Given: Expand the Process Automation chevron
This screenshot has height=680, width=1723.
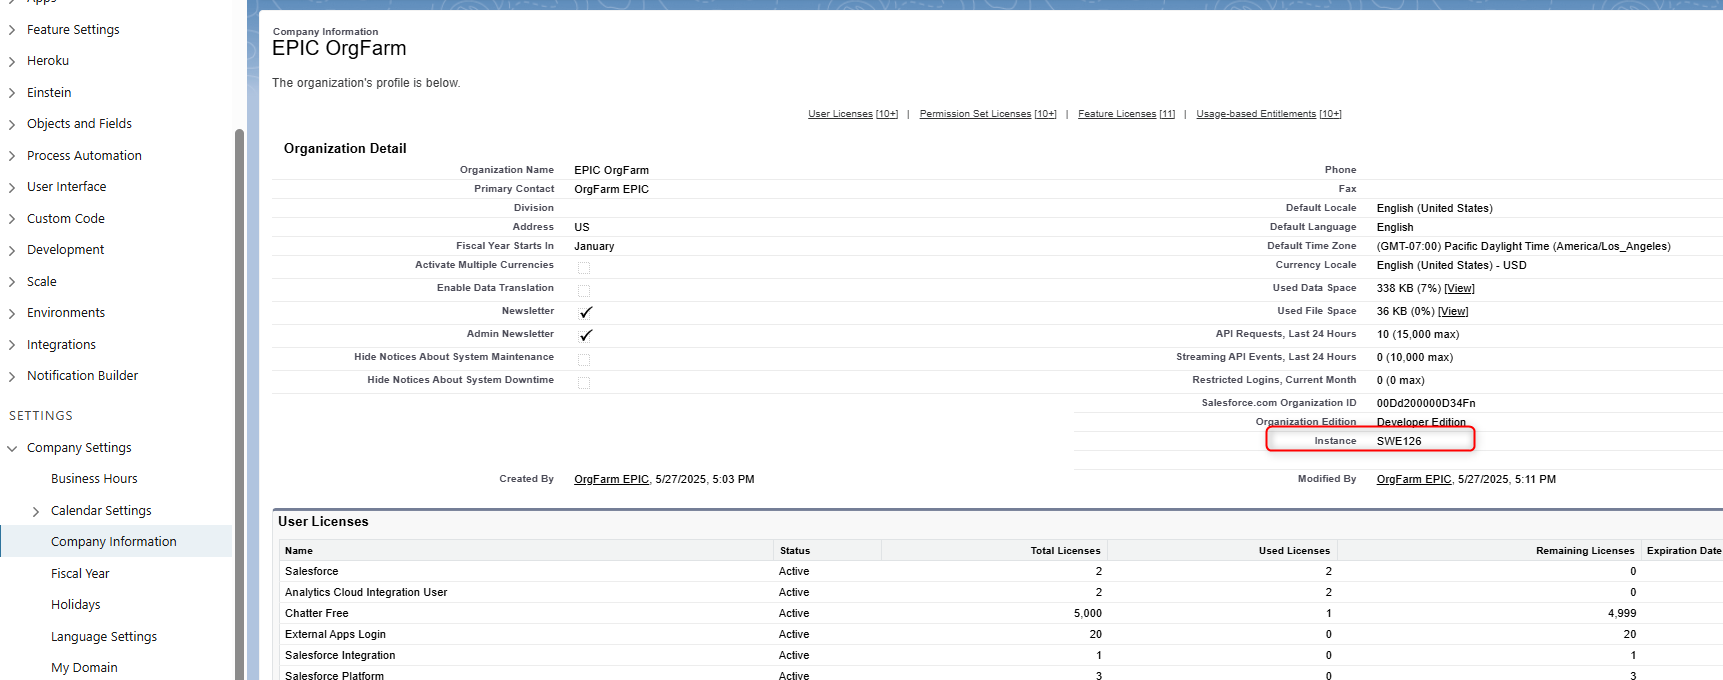Looking at the screenshot, I should (12, 156).
